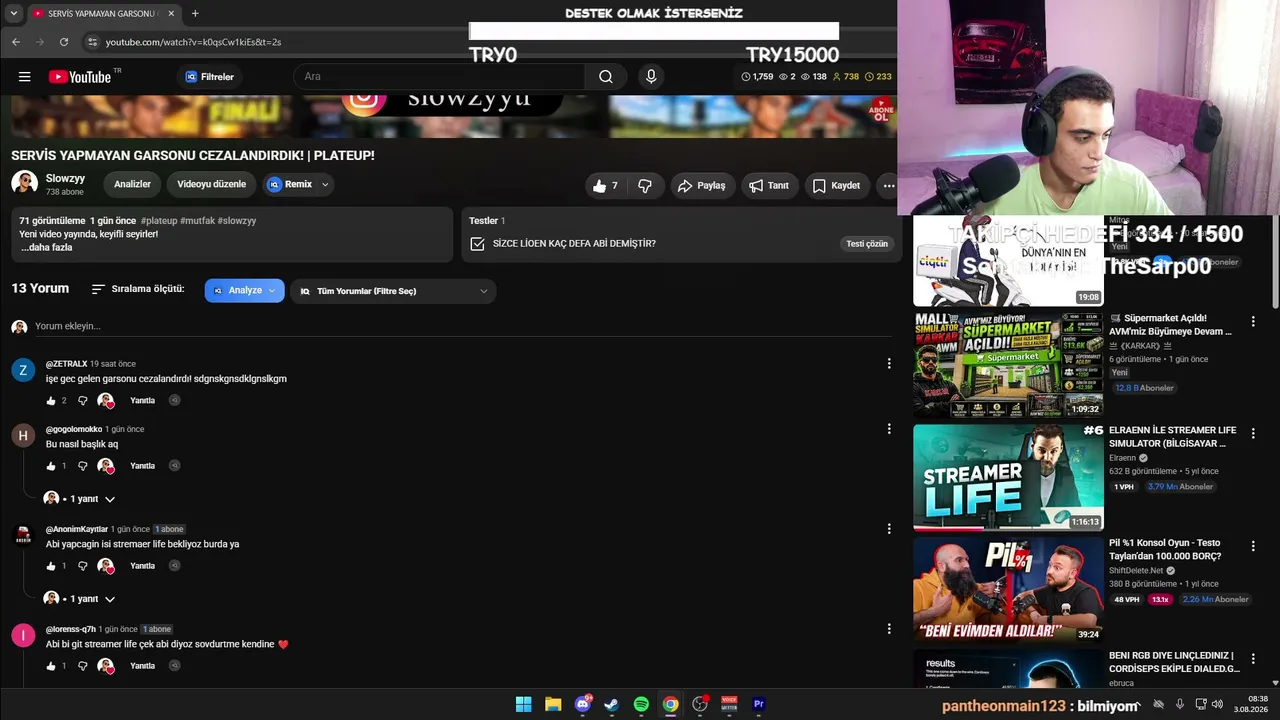
Task: Dislike the @ZETRALX comment
Action: click(83, 401)
